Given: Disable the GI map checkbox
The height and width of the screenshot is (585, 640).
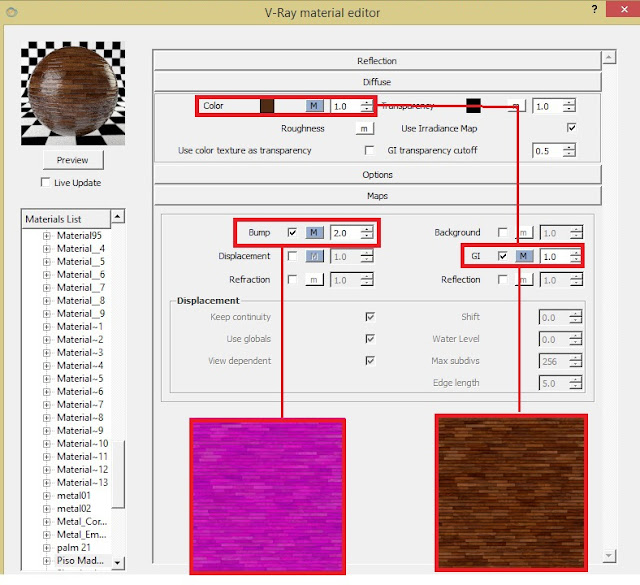Looking at the screenshot, I should coord(503,256).
